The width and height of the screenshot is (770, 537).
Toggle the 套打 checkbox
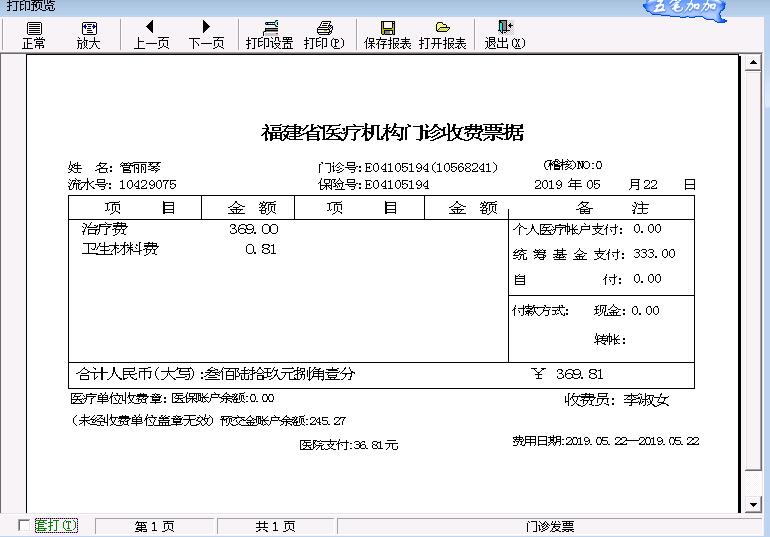24,525
